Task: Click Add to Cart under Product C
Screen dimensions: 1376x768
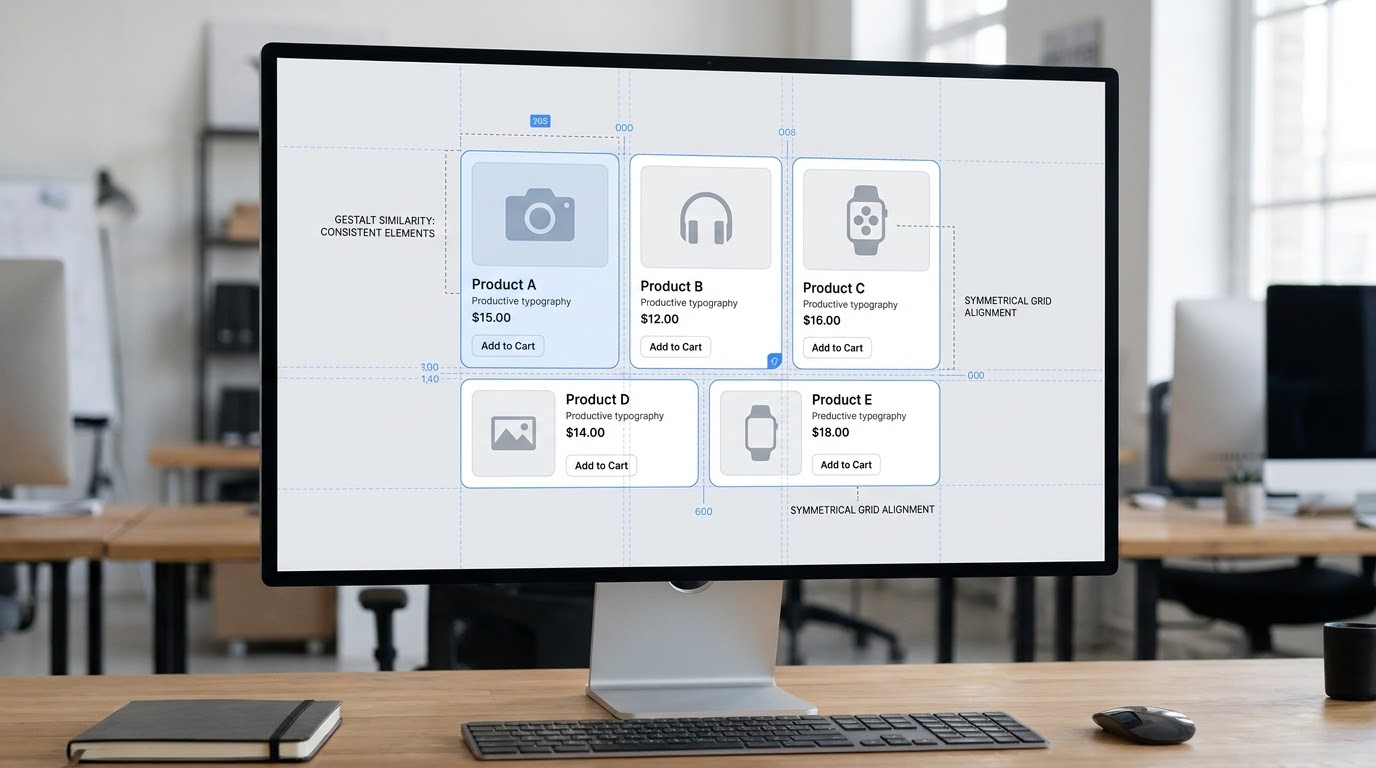Action: (837, 348)
